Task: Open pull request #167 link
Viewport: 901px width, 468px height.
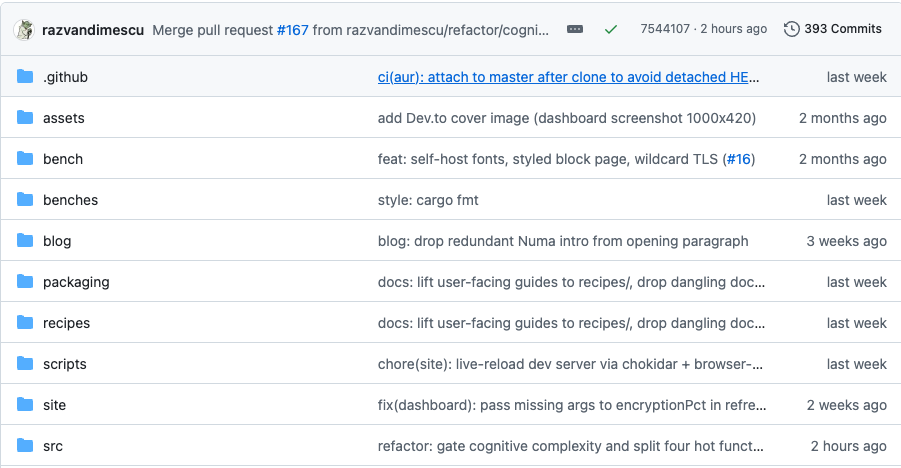Action: coord(292,30)
